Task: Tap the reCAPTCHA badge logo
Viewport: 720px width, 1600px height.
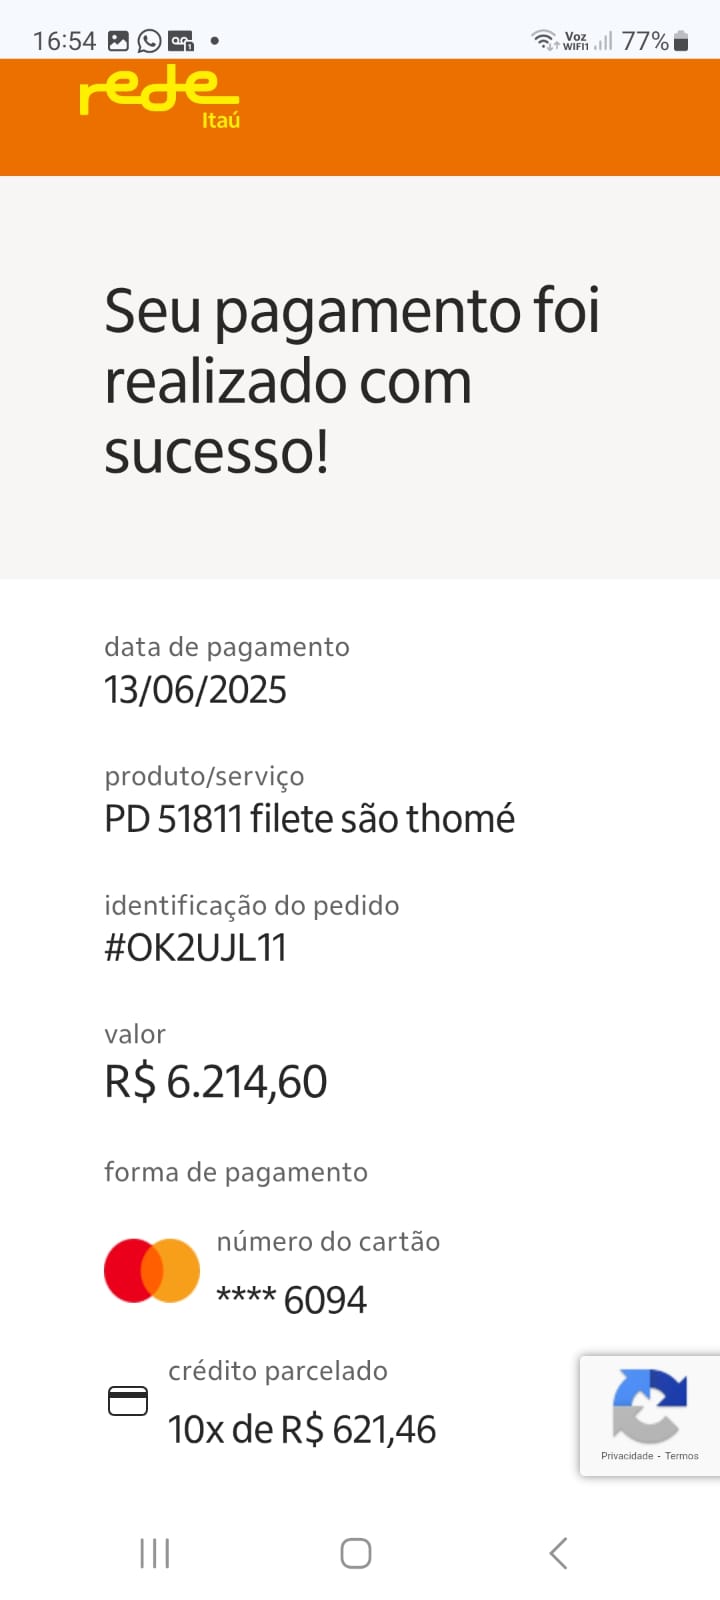Action: click(650, 1406)
